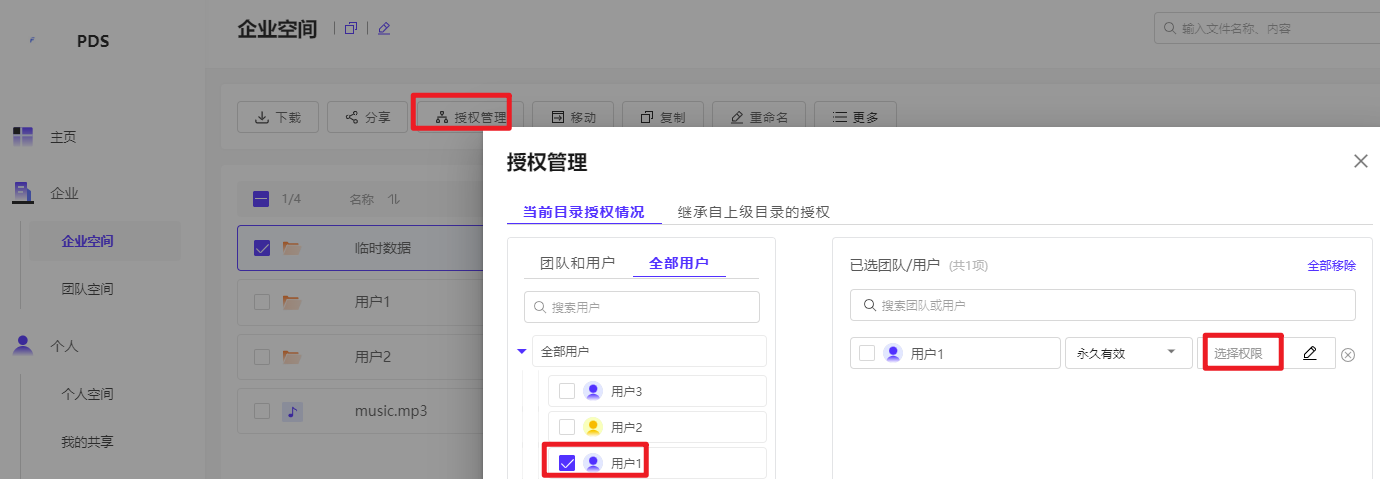
Task: Click the folder icon of 用户1 row
Action: 292,301
